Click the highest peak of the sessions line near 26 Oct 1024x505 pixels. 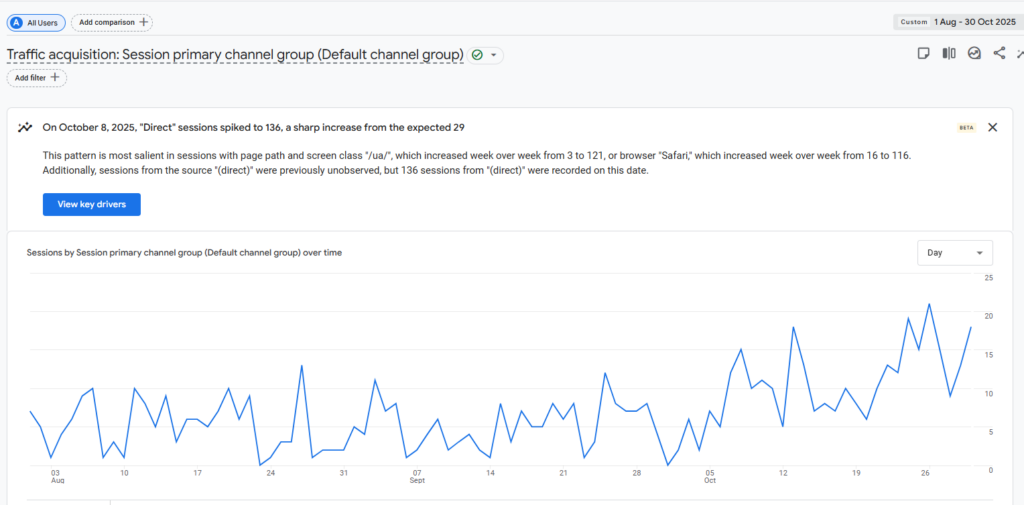click(929, 304)
